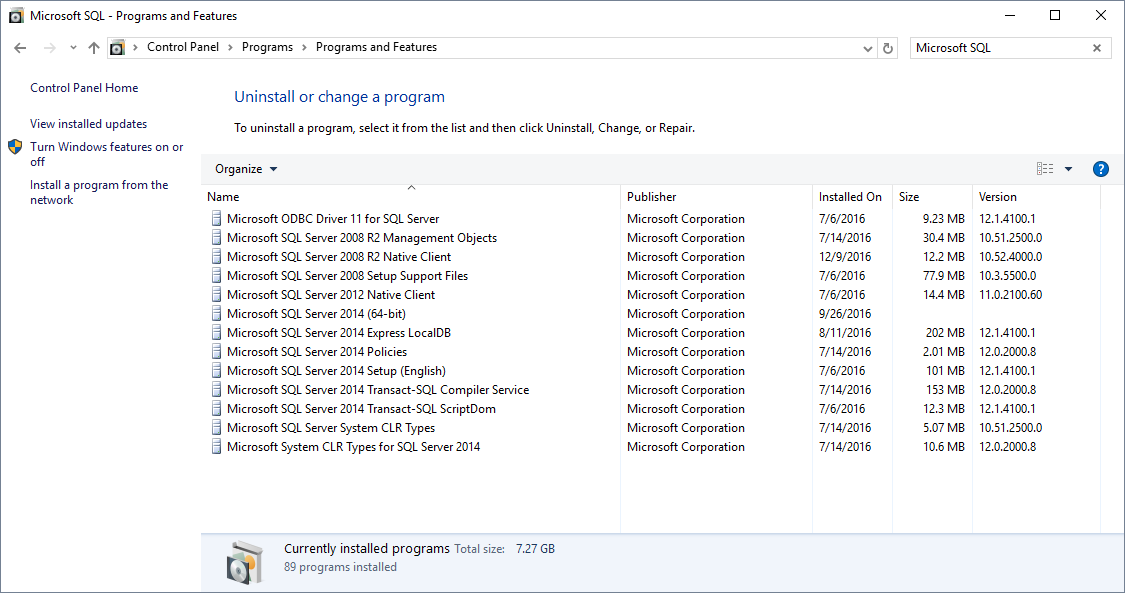This screenshot has width=1125, height=593.
Task: Sort by Name column header
Action: (x=411, y=196)
